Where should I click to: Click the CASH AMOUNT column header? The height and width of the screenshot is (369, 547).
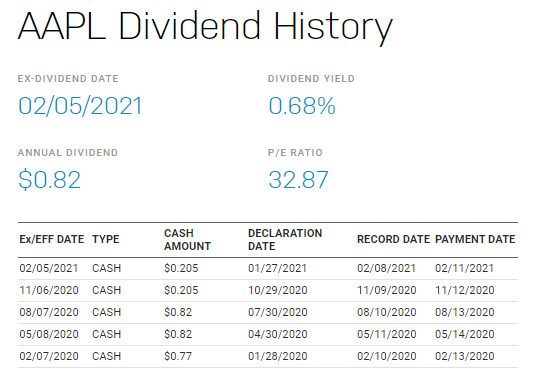[187, 240]
